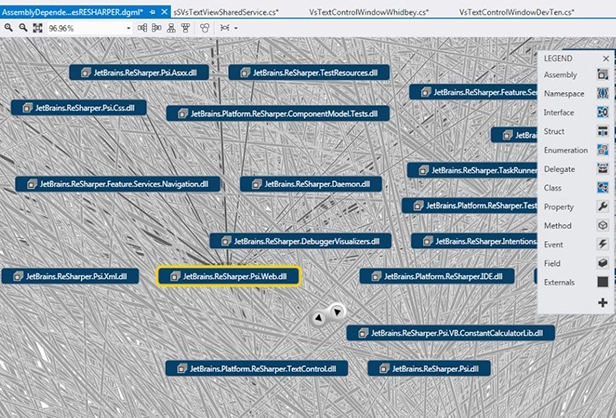Select node JetBrains.ReSharper.DebuggerVisualizers.dll

pos(301,241)
